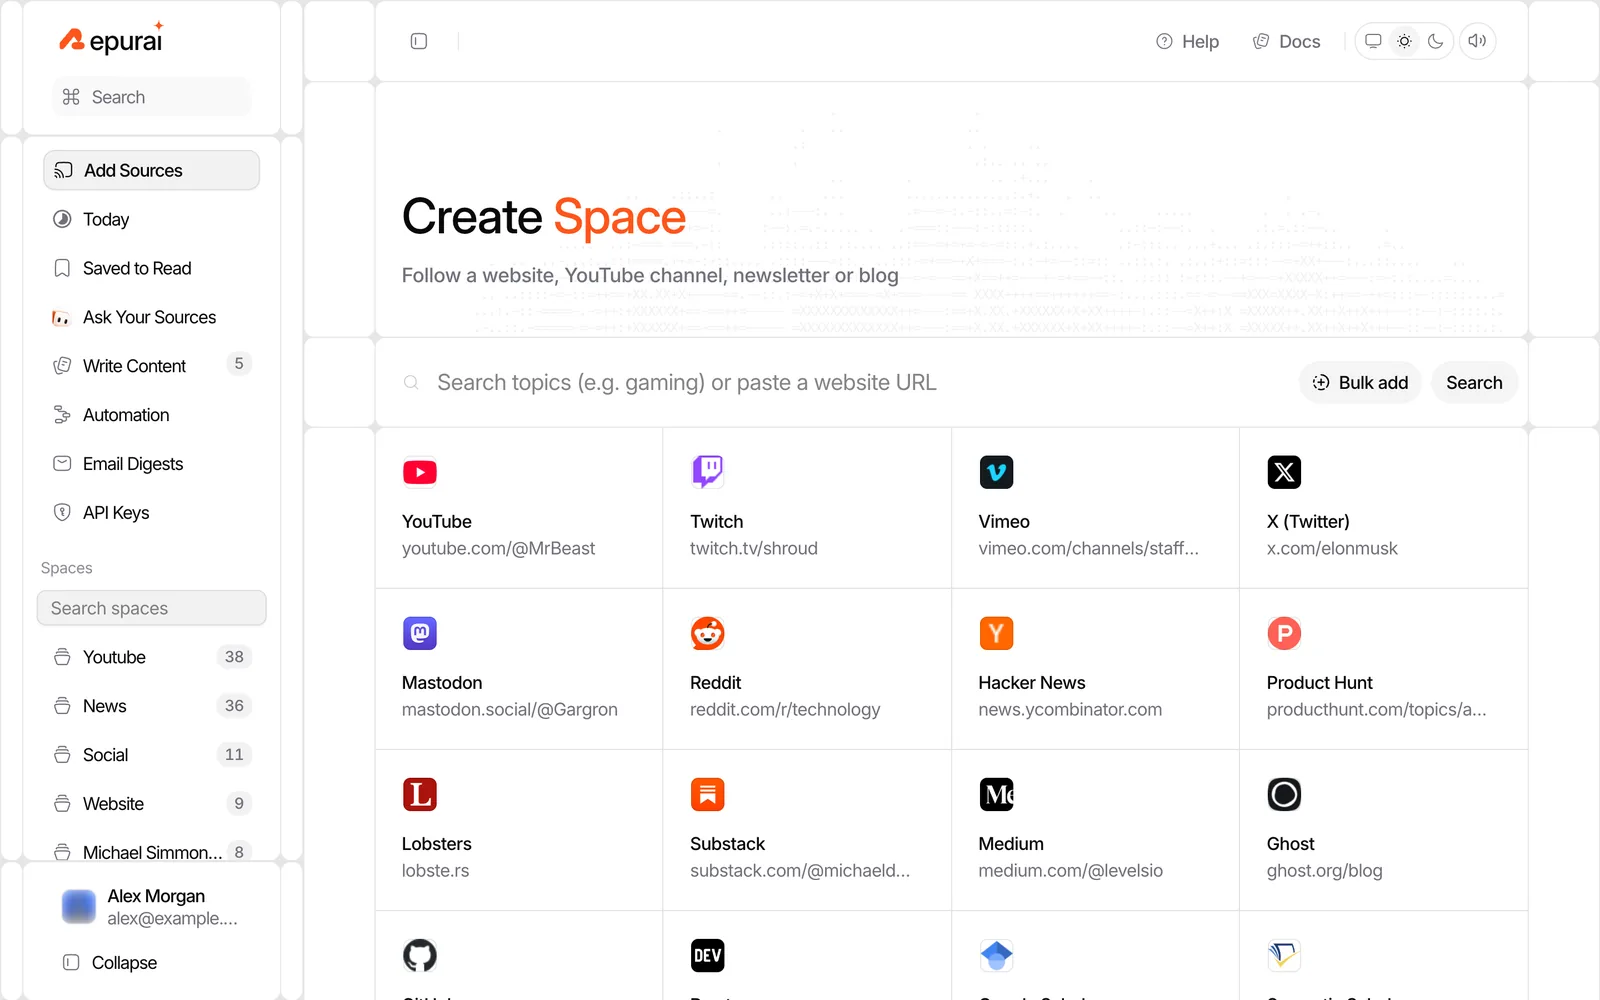Viewport: 1600px width, 1000px height.
Task: Select the Twitch source icon
Action: click(708, 472)
